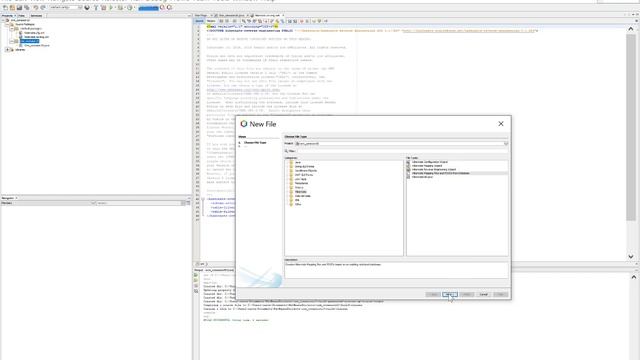The height and width of the screenshot is (360, 640).
Task: Expand the Libraries node in project tree
Action: (x=7, y=49)
